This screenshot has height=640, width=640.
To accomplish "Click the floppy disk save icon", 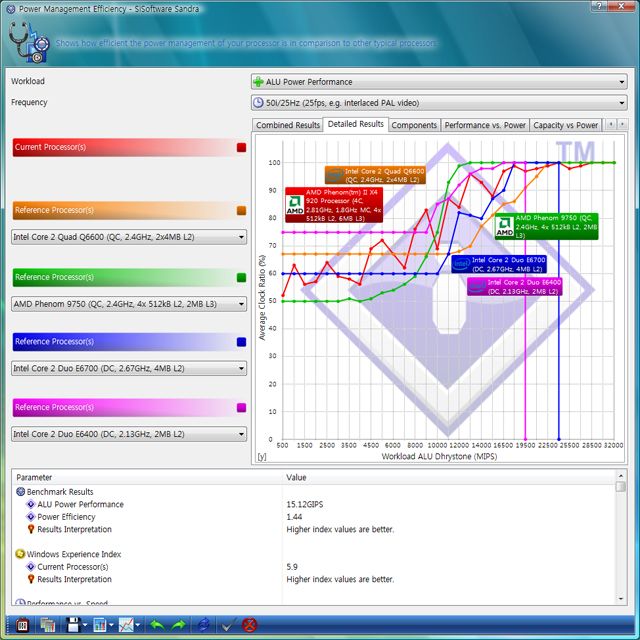I will [x=73, y=625].
